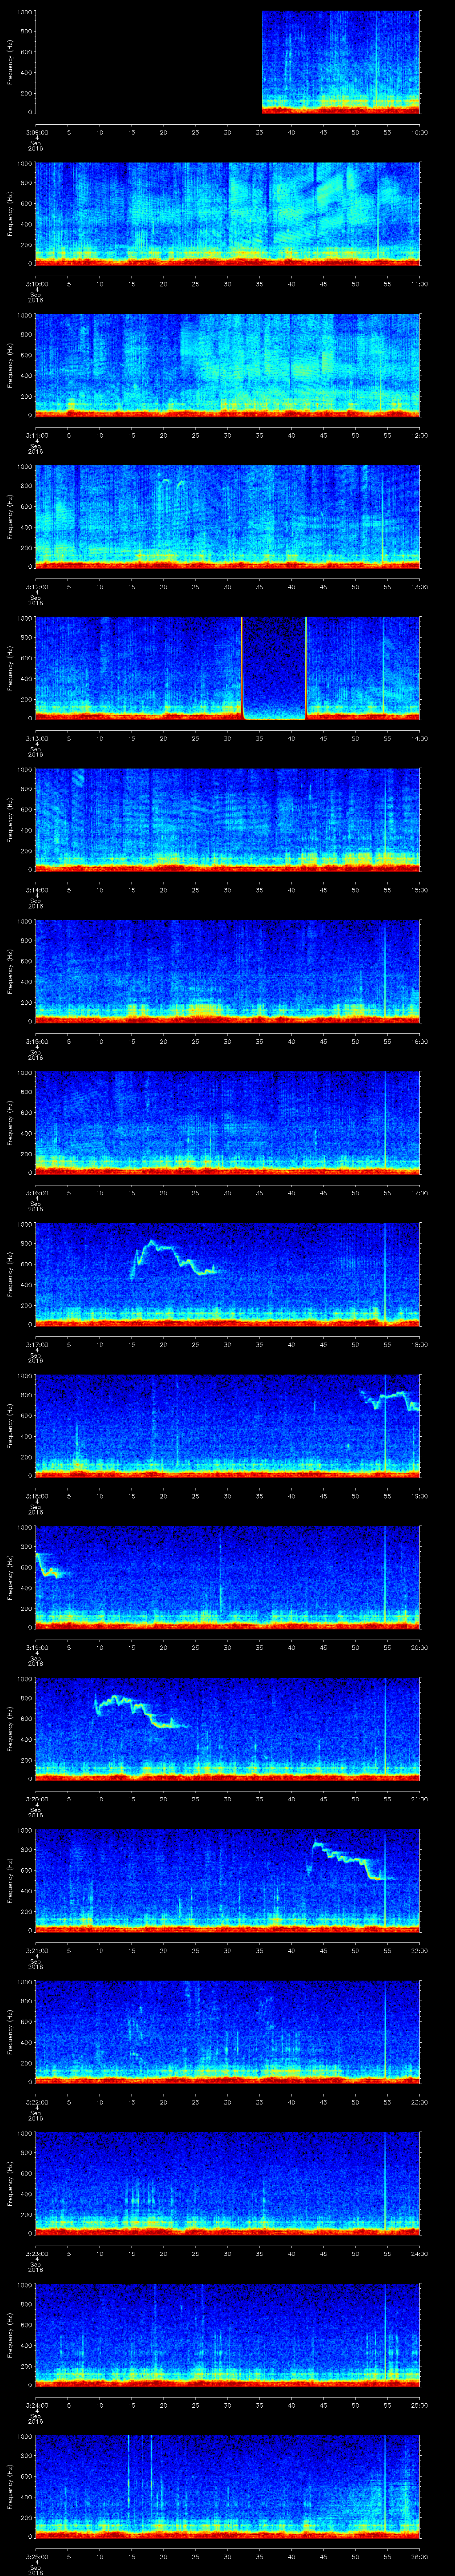Click the small arcs near 800 Hz in the 3:12:00 panel
Viewport: 455px width, 2576px height.
coord(173,483)
